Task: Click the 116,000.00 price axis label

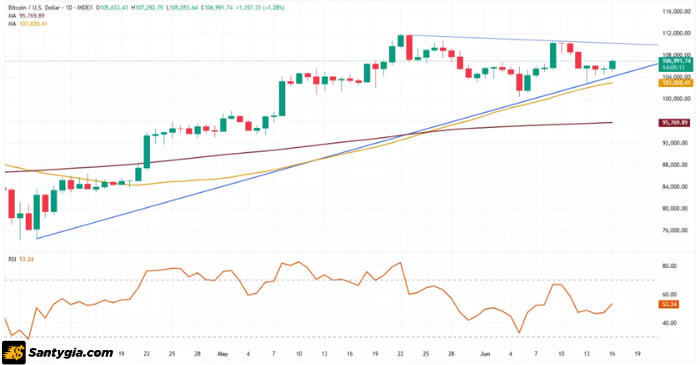Action: point(676,11)
